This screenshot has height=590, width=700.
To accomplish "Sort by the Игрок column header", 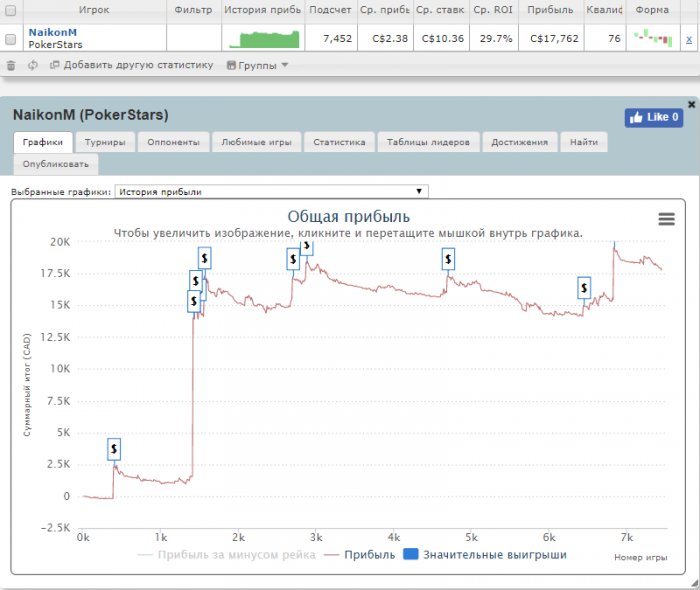I will click(x=94, y=10).
